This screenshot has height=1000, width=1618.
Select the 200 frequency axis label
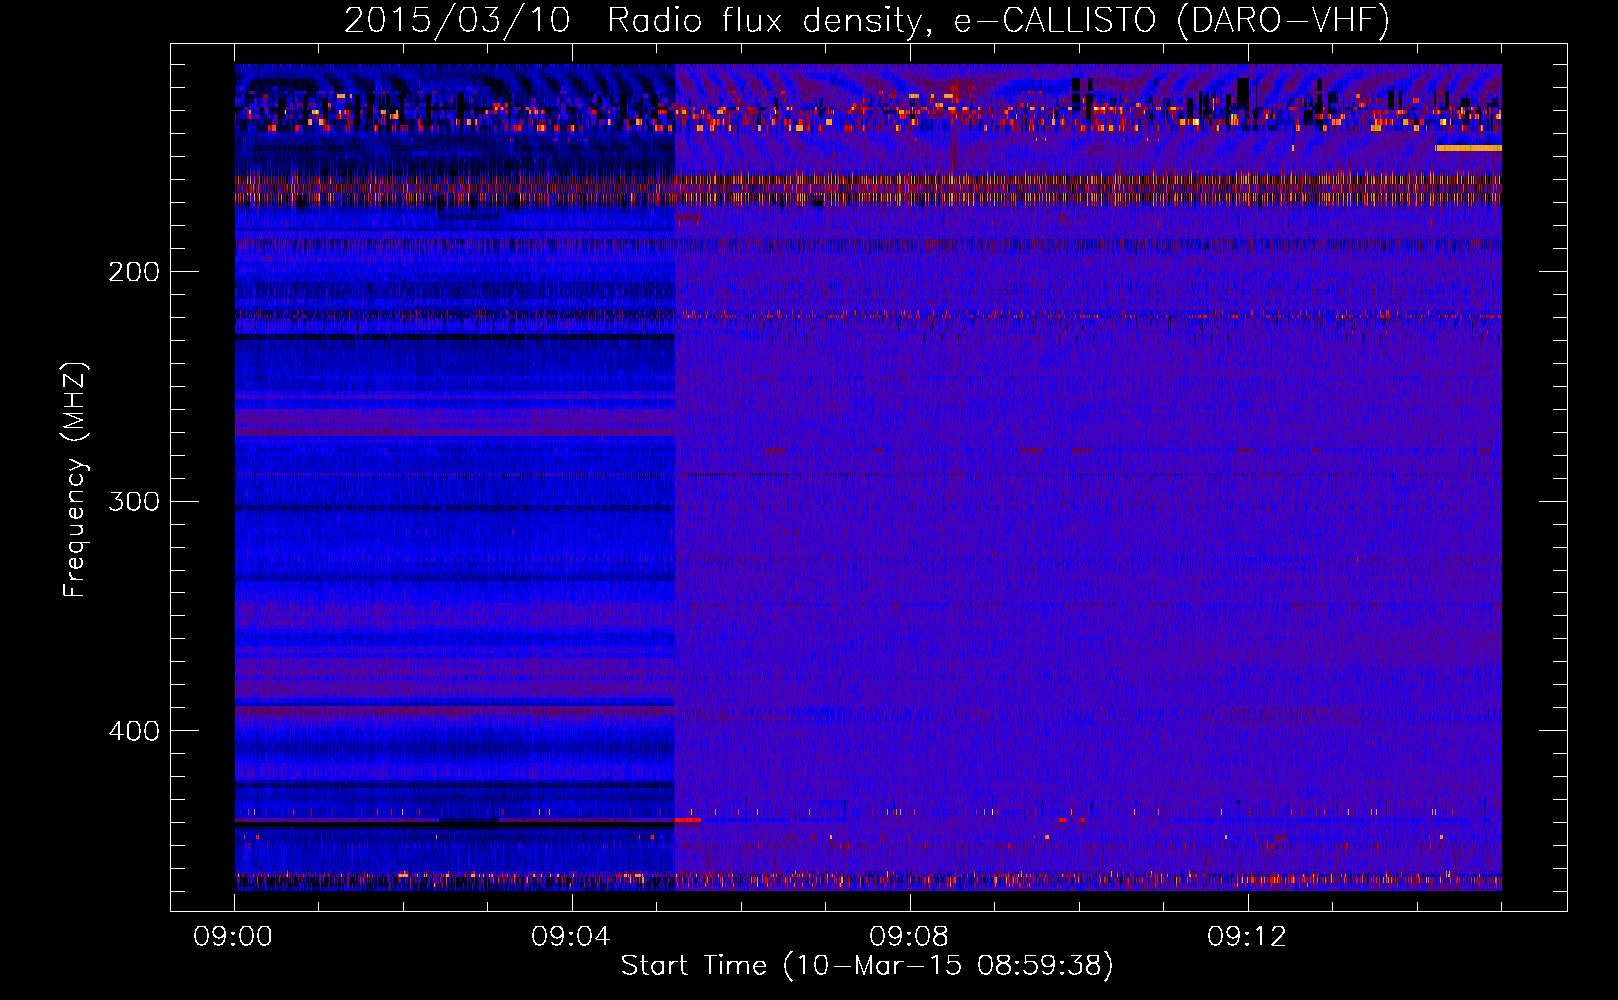(x=134, y=272)
